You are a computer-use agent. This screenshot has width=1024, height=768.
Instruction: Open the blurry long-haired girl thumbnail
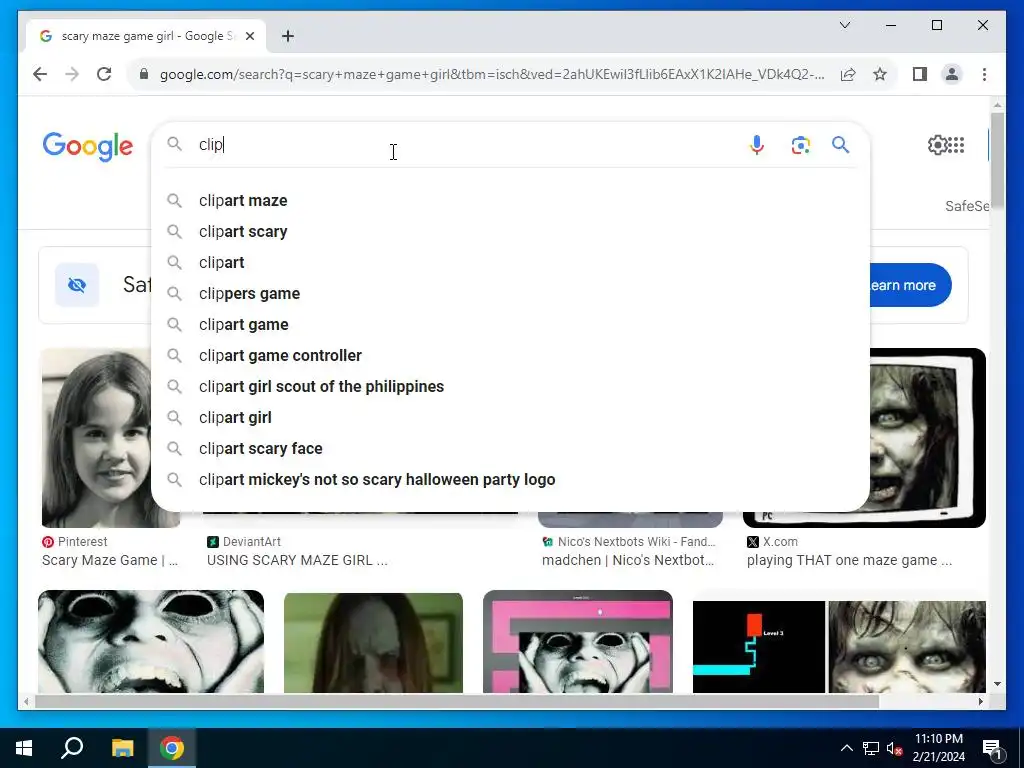[373, 642]
